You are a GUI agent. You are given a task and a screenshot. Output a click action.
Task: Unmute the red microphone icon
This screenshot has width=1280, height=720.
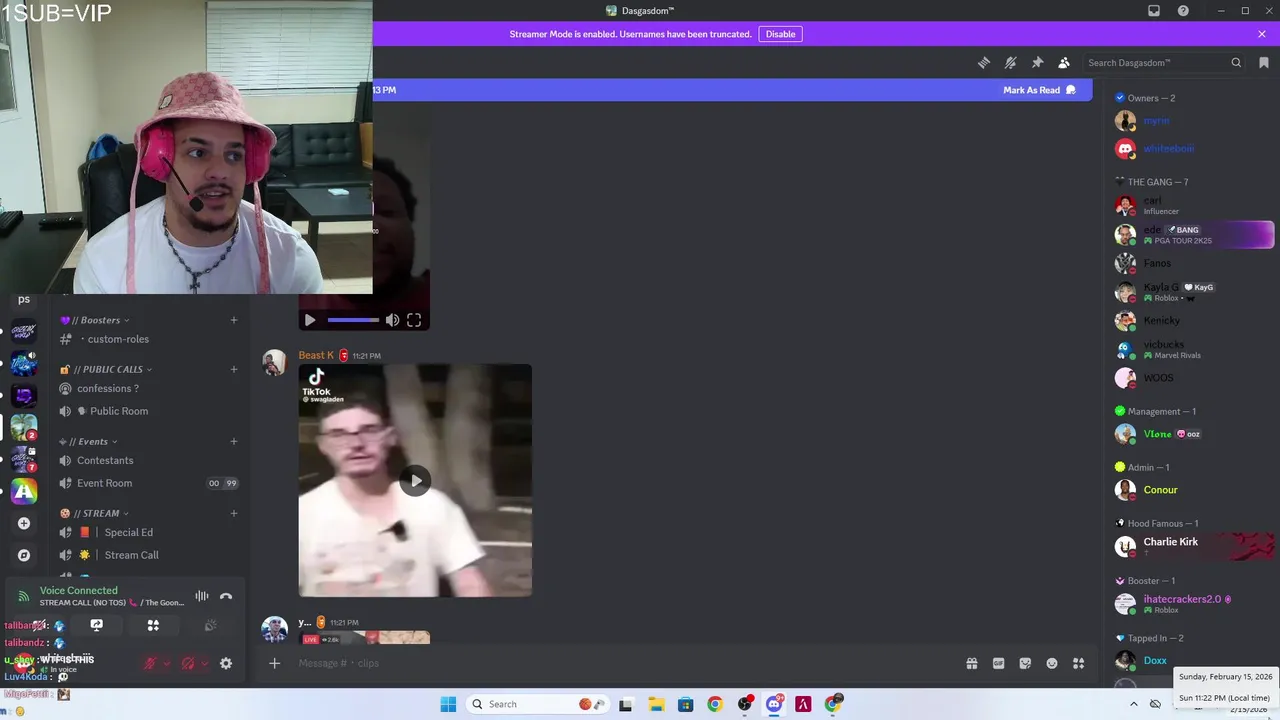tap(150, 663)
